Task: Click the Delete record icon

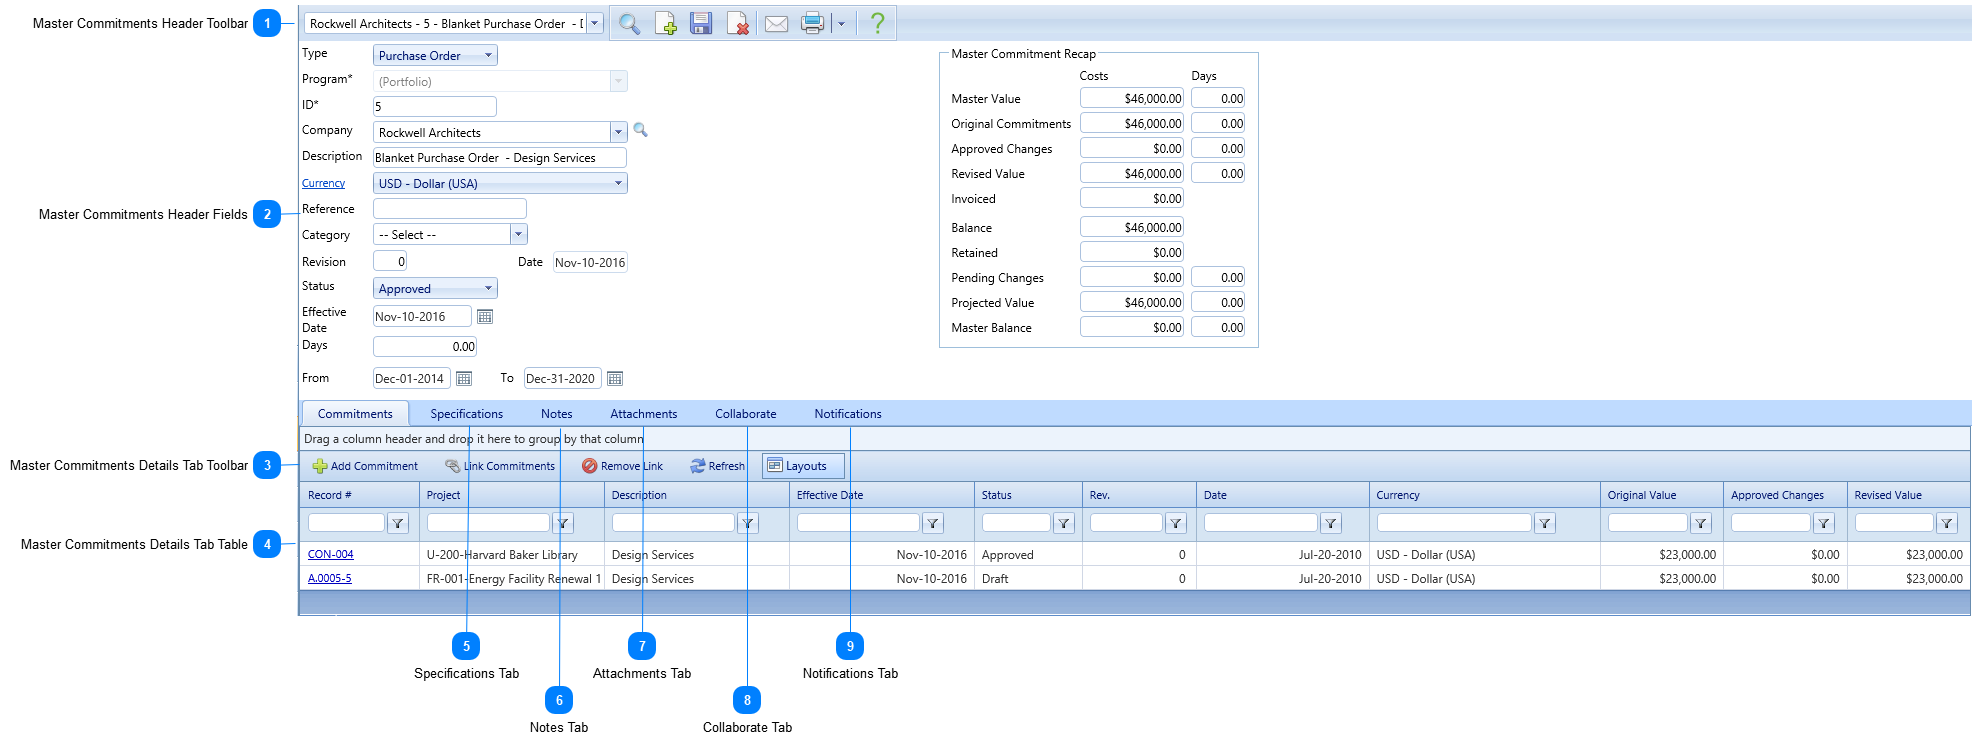Action: pyautogui.click(x=738, y=24)
